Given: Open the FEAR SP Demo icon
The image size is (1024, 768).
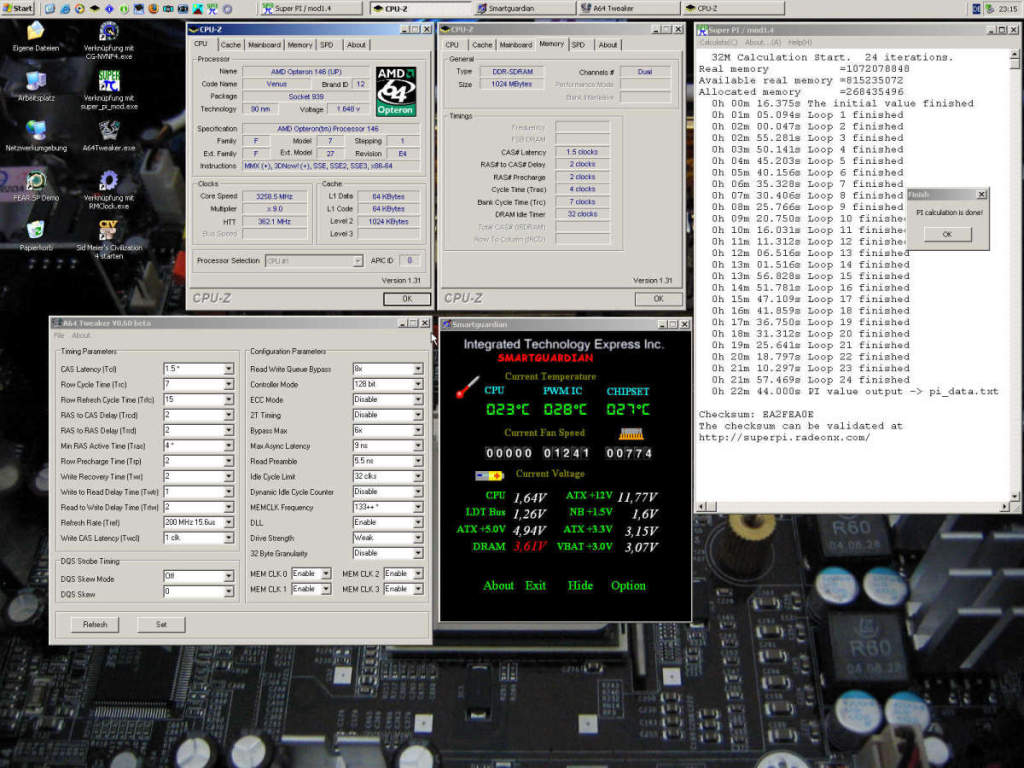Looking at the screenshot, I should coord(36,185).
